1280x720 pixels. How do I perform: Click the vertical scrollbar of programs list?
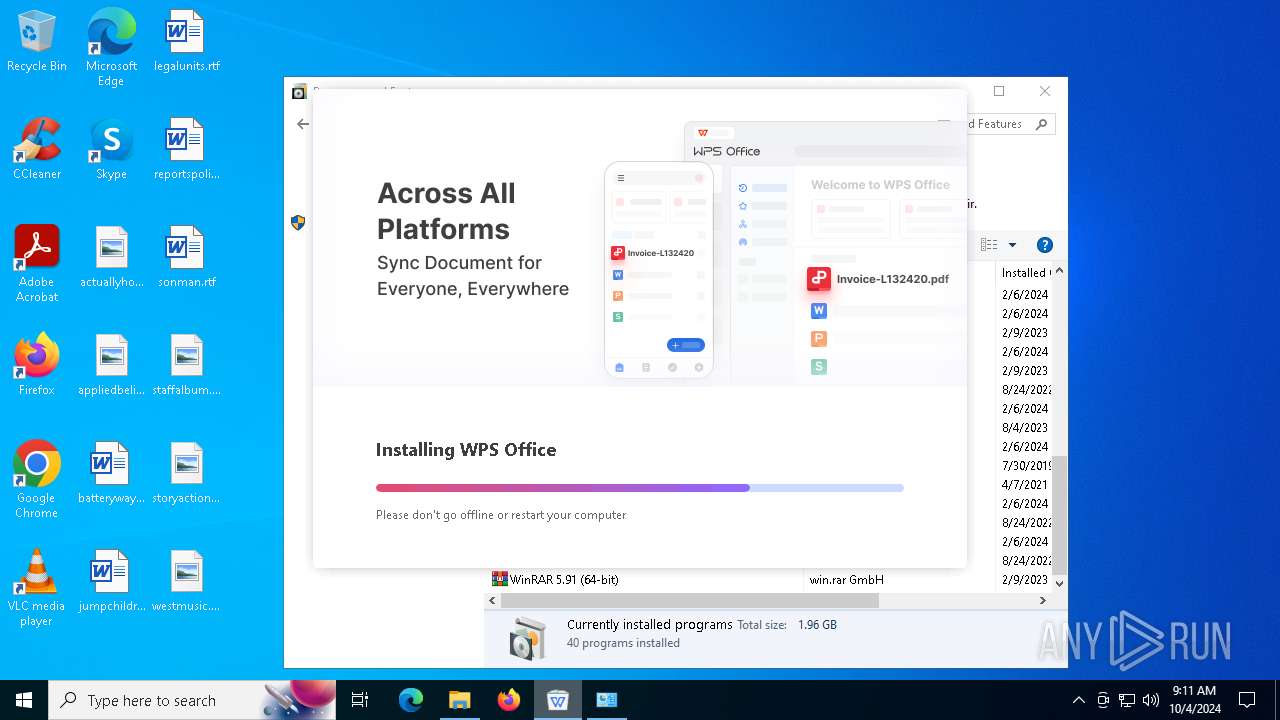(1060, 515)
